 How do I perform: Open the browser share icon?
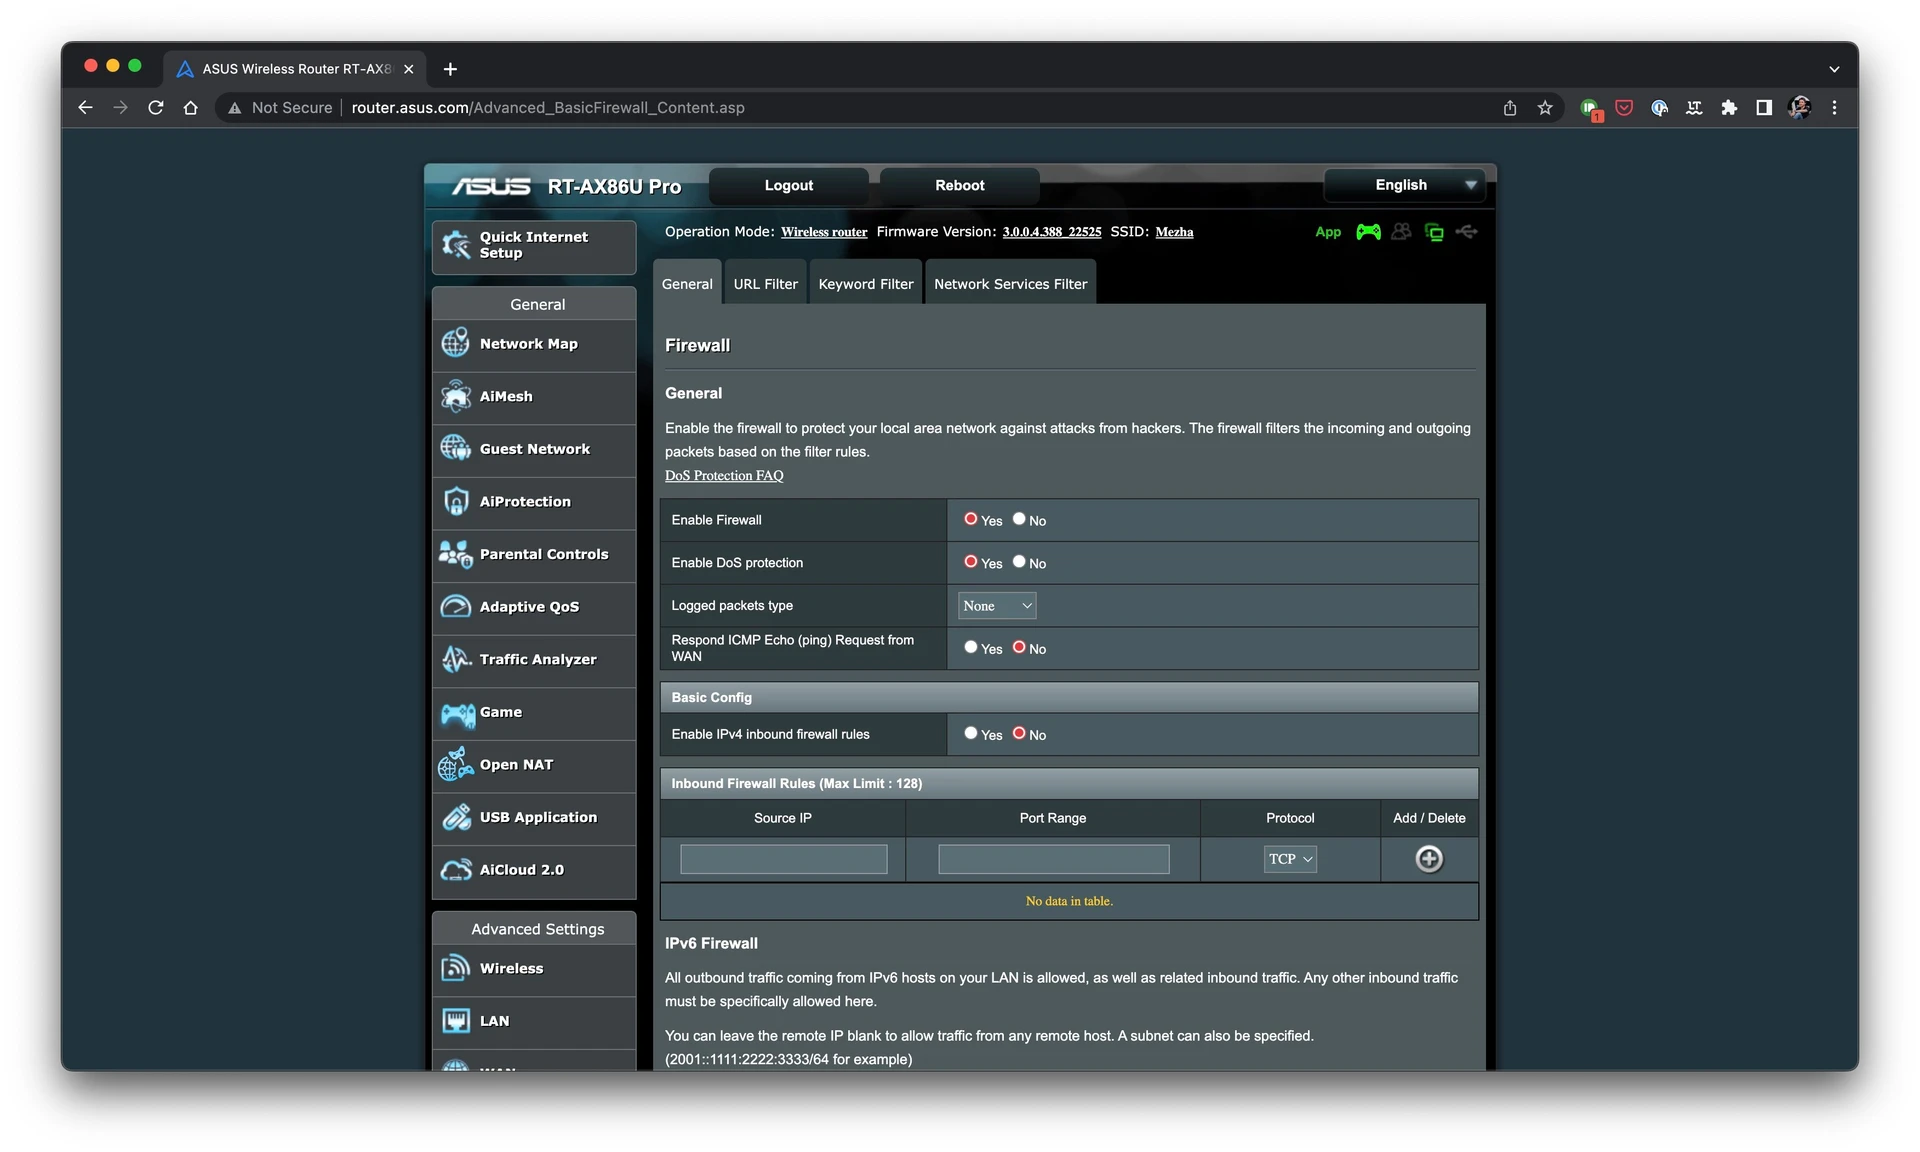coord(1510,108)
